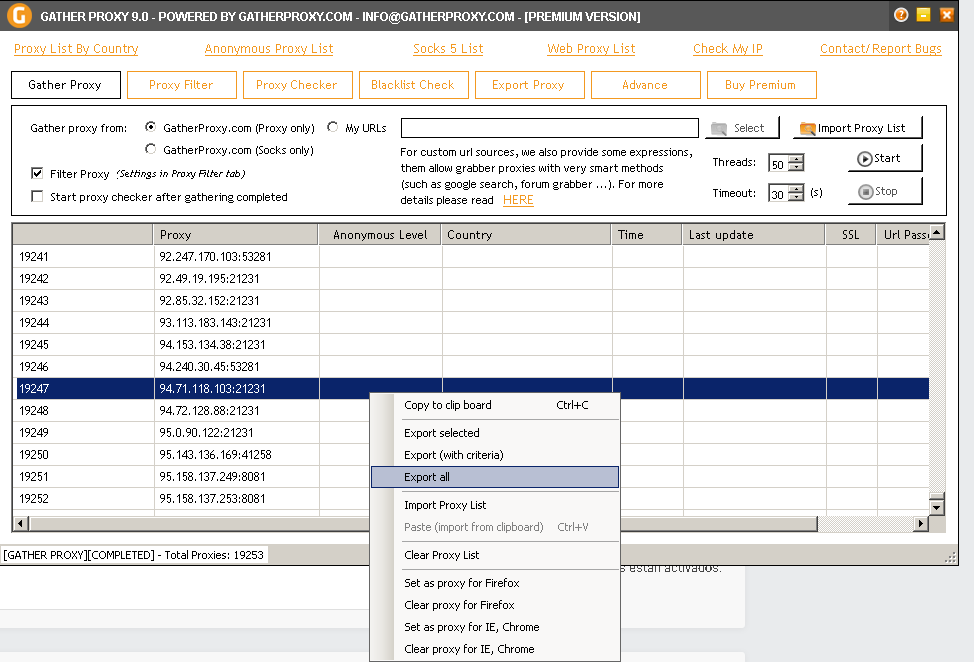Click the Import Proxy List button
The height and width of the screenshot is (662, 974).
(x=857, y=128)
